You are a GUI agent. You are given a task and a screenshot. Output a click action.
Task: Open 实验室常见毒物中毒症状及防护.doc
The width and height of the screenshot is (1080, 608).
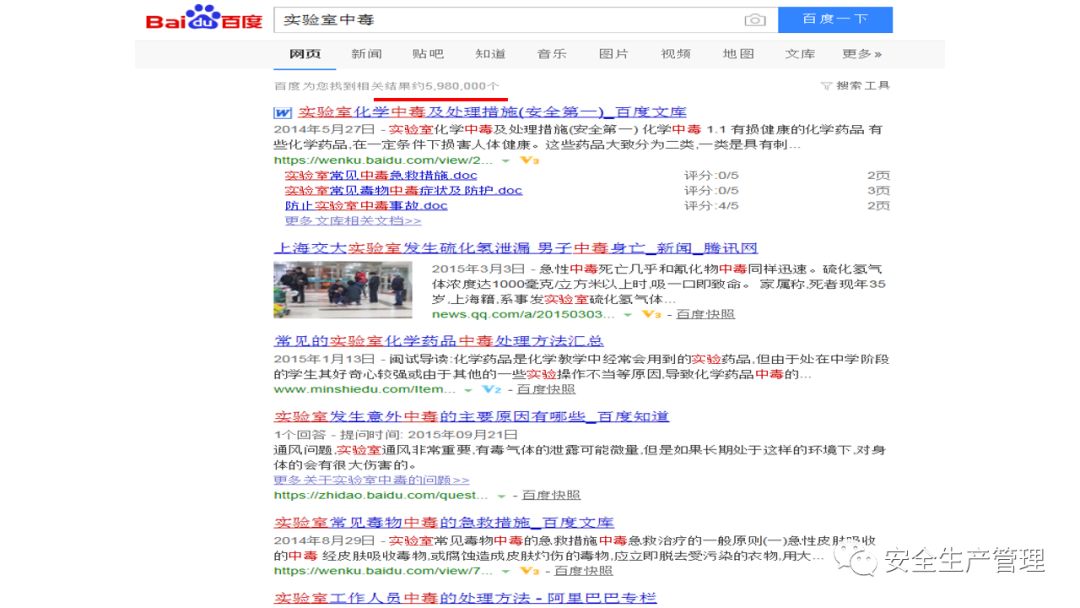tap(404, 191)
